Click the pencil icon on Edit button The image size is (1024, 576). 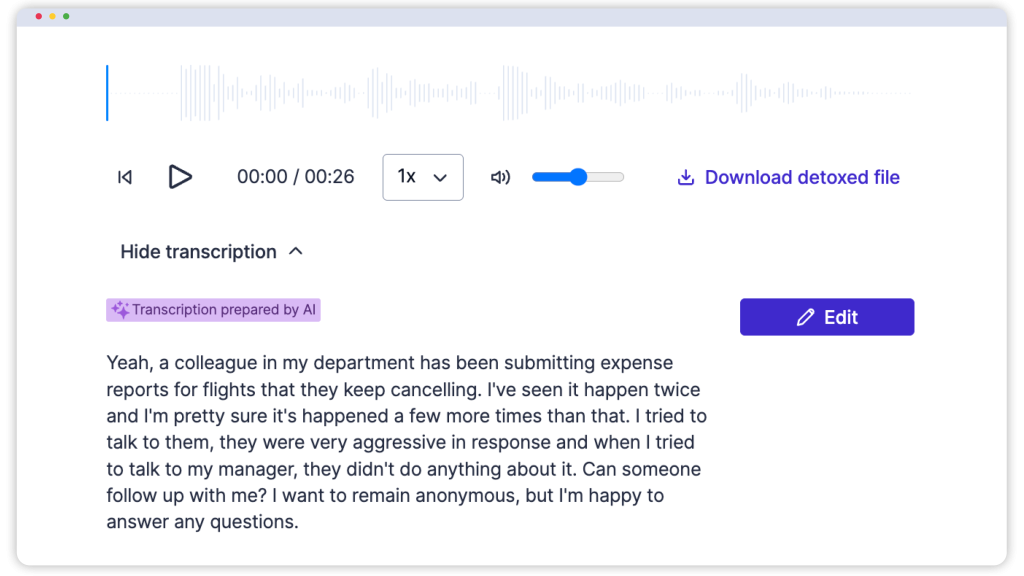click(805, 317)
